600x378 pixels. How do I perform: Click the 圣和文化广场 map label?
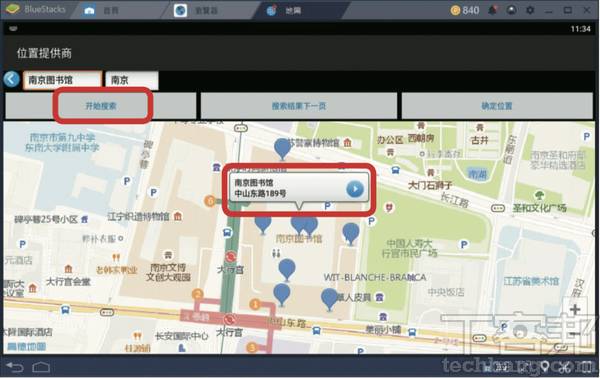point(540,208)
